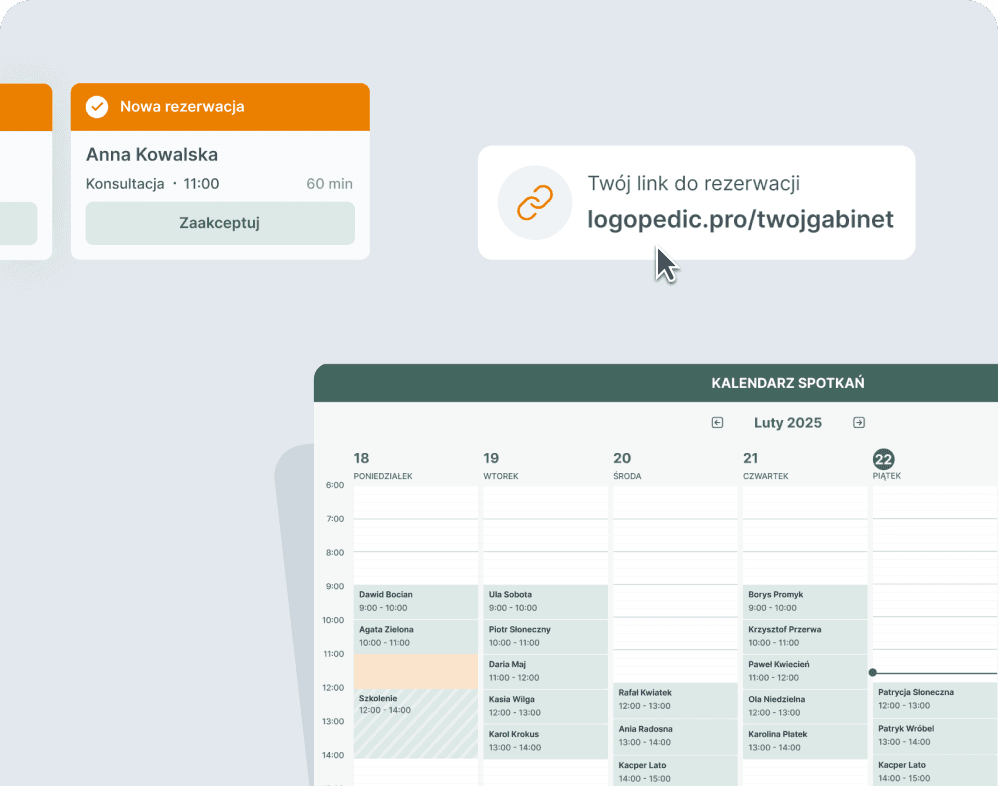Open Krzysztof Przerwa 10:00 appointment
The height and width of the screenshot is (786, 998).
click(x=805, y=636)
